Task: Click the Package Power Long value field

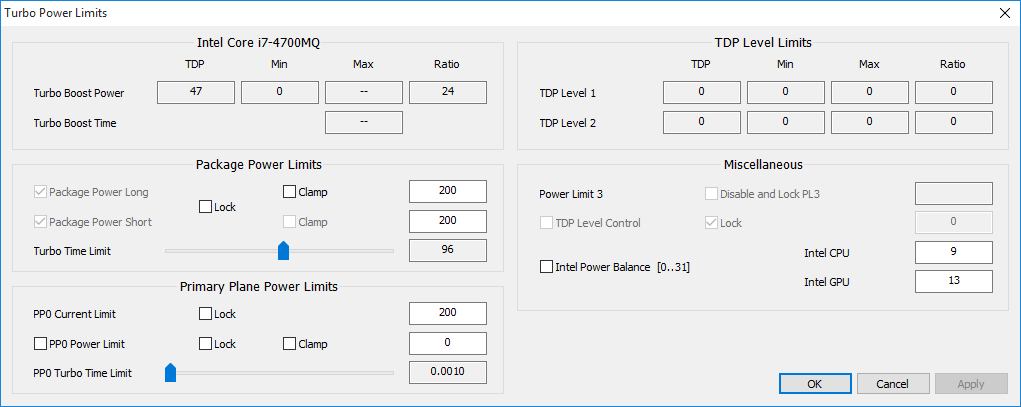Action: 448,191
